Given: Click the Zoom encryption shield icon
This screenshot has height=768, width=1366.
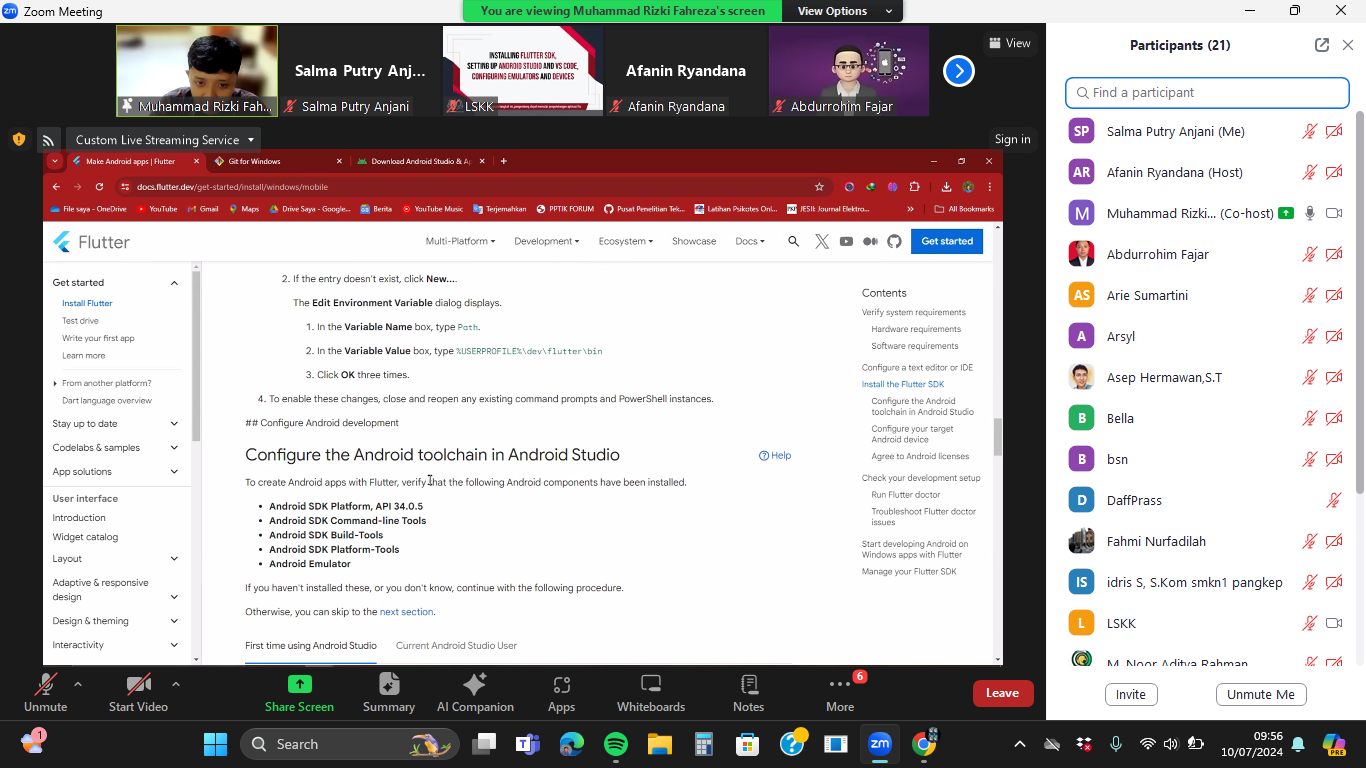Looking at the screenshot, I should (19, 139).
